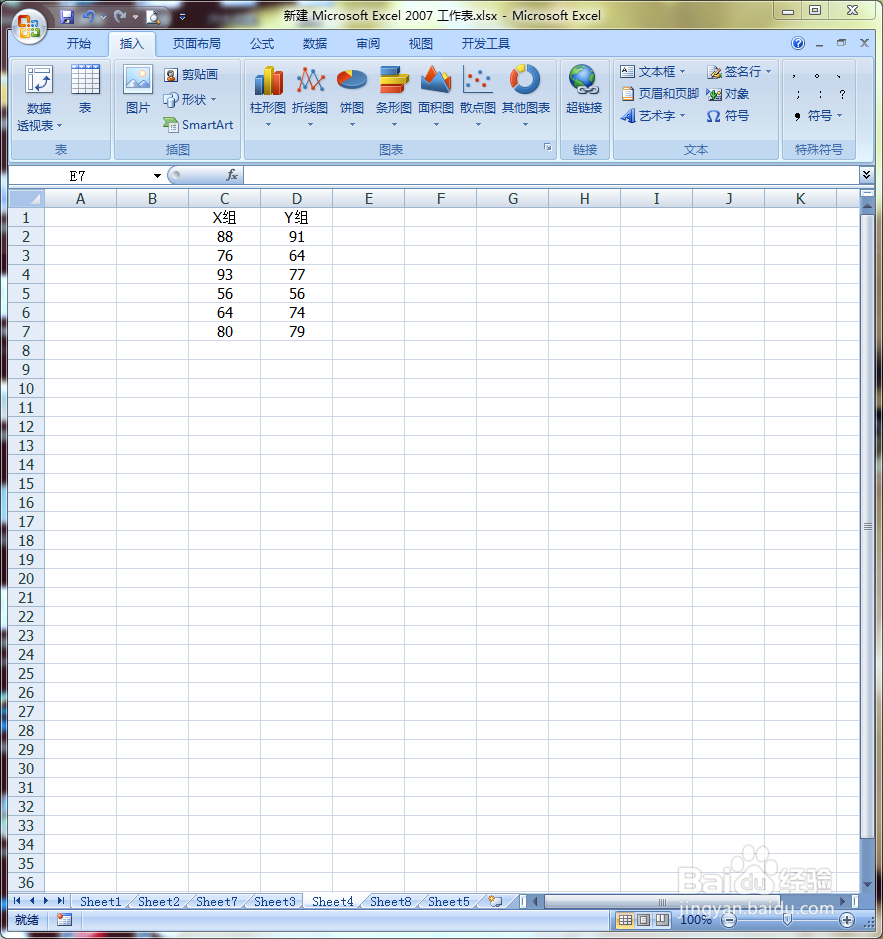Expand the formula bar

[x=866, y=174]
